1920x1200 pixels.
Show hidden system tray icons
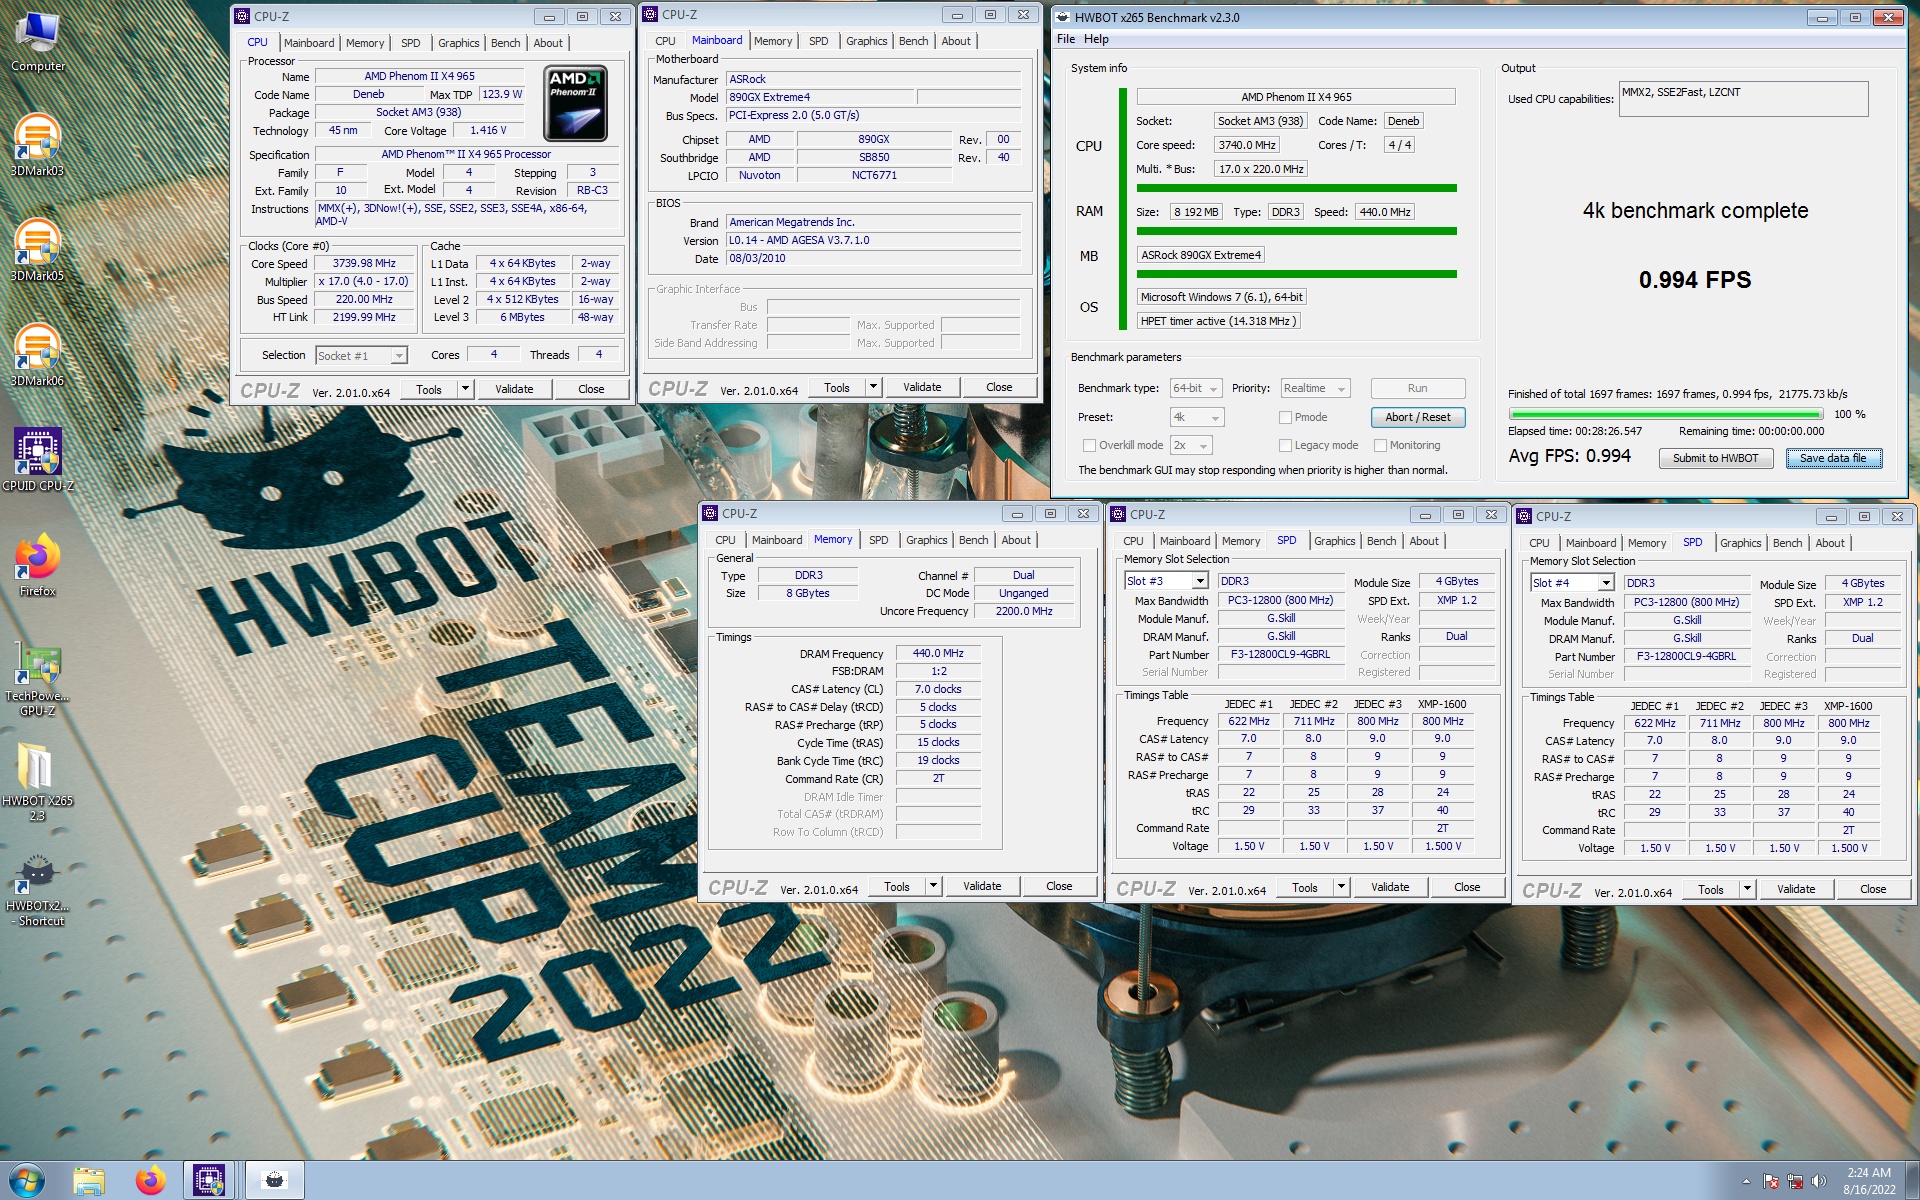[1746, 1181]
